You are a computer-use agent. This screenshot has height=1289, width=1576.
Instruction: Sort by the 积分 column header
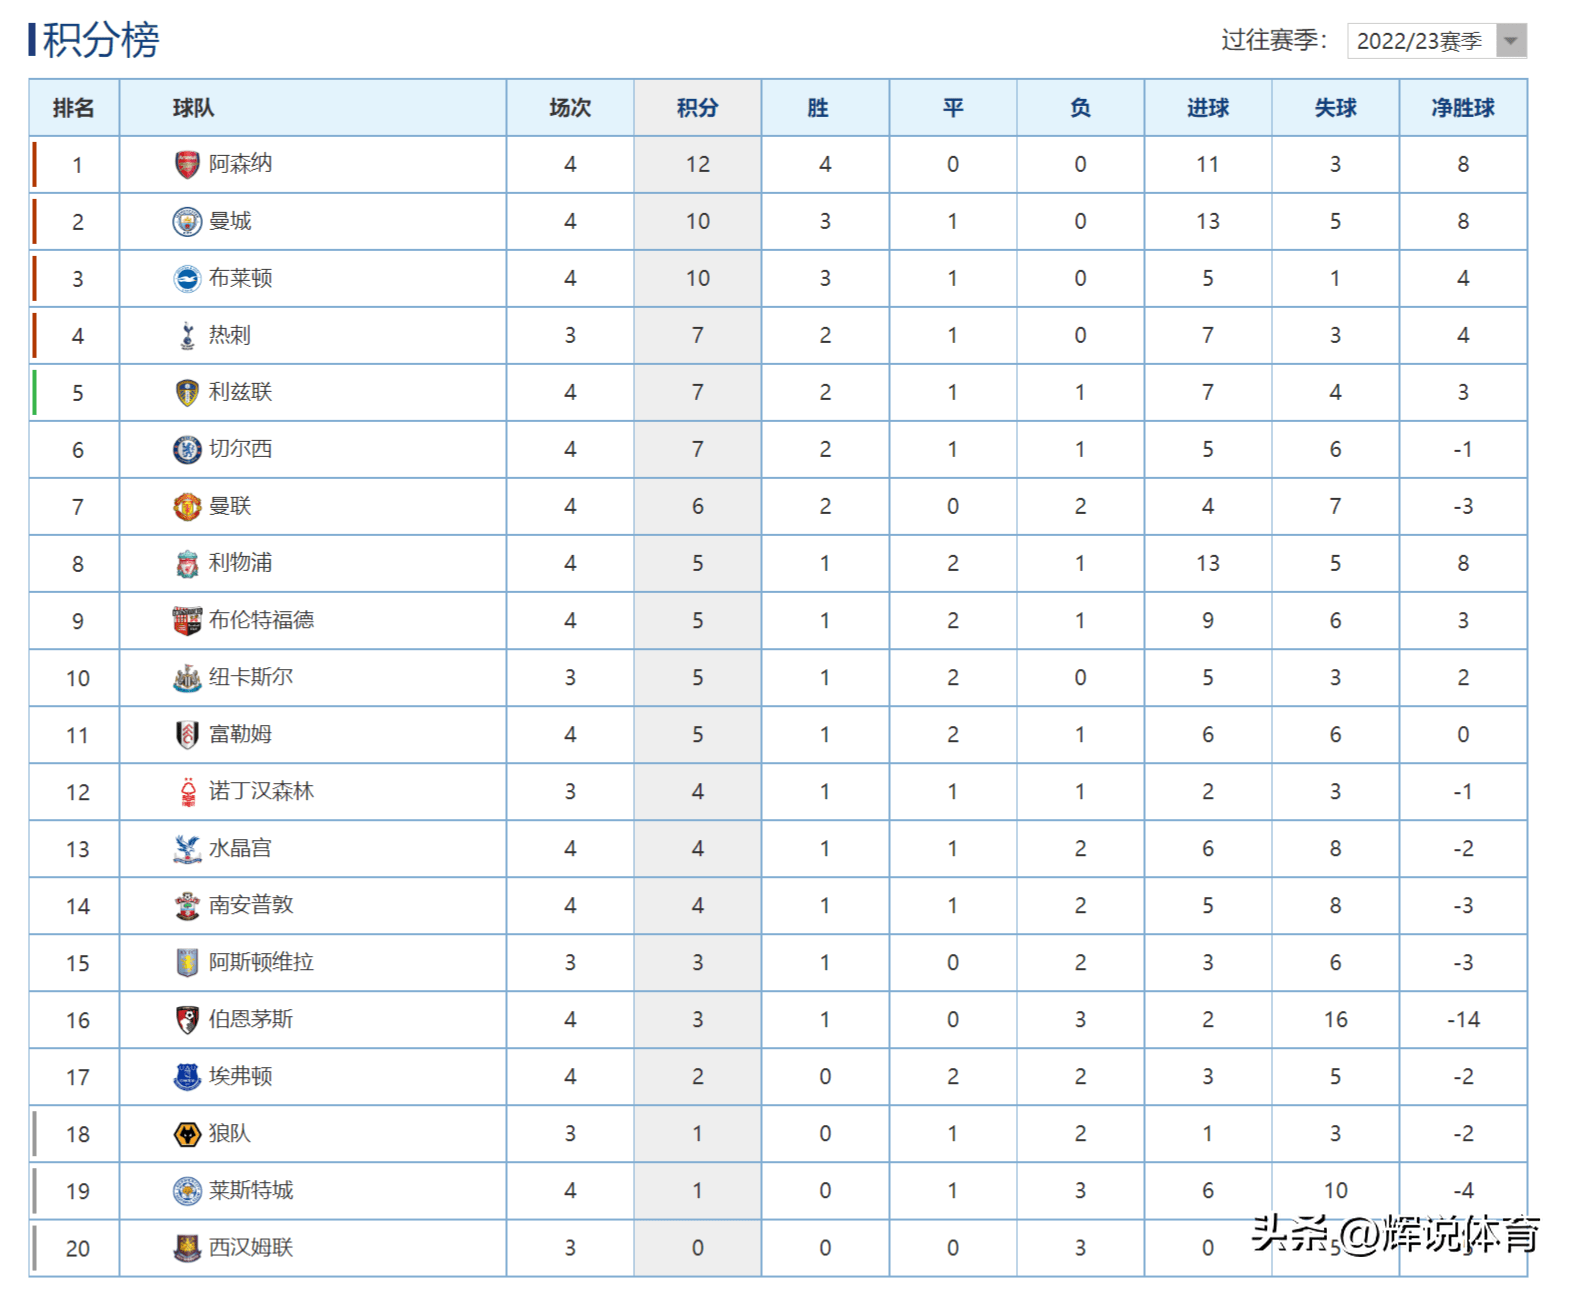coord(697,107)
